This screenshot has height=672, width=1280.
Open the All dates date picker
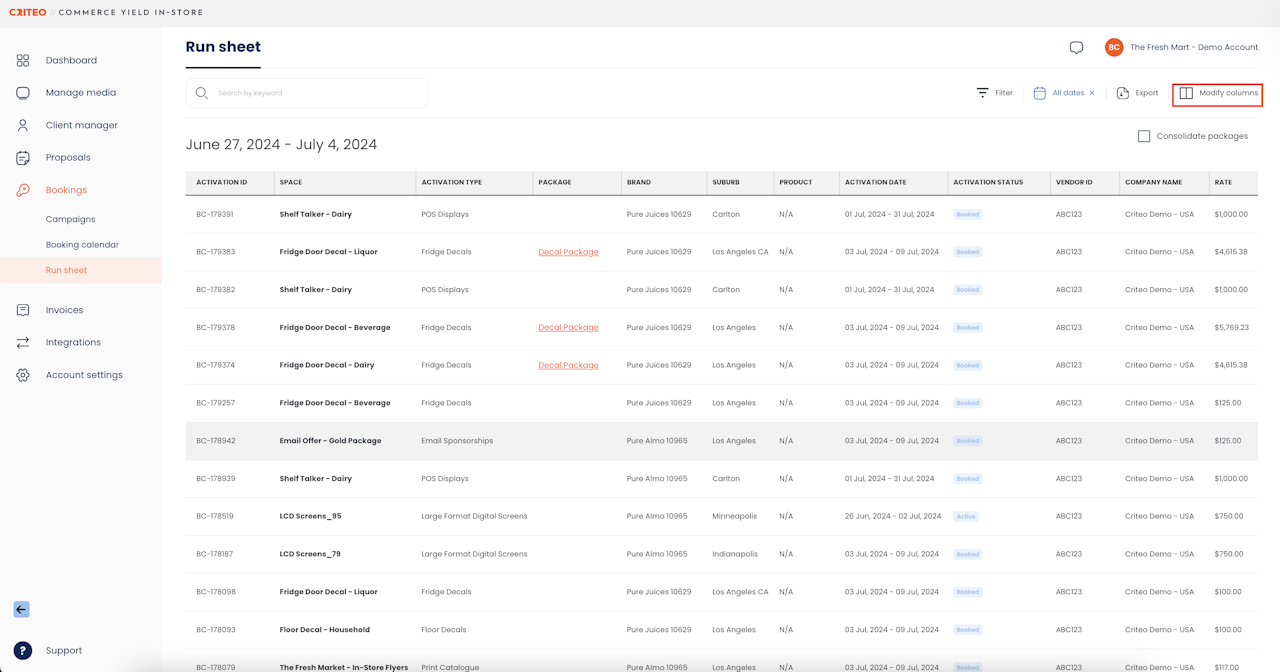click(x=1060, y=93)
